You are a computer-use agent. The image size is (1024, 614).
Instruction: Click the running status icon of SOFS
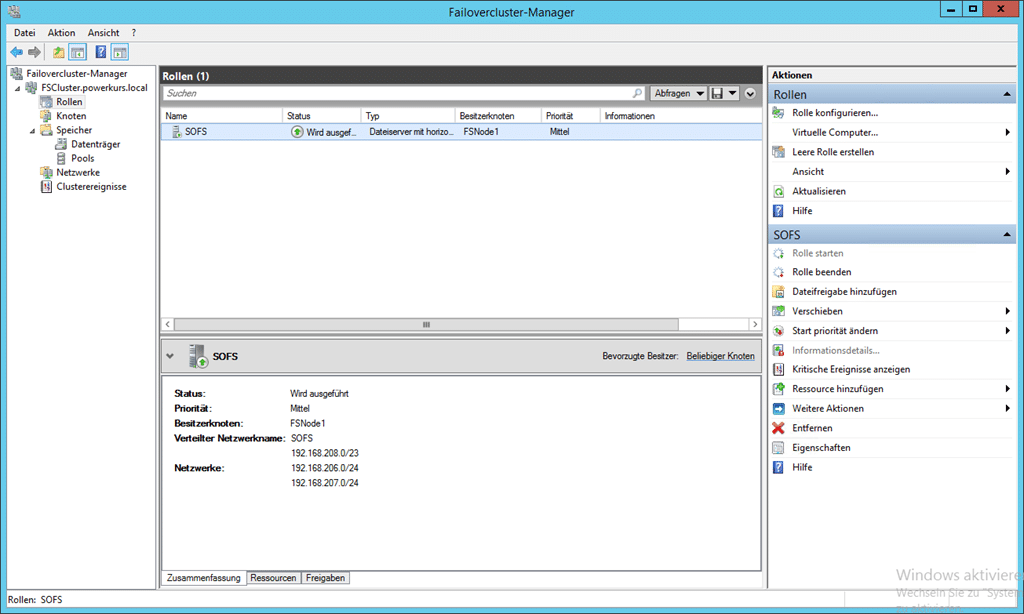pos(297,132)
